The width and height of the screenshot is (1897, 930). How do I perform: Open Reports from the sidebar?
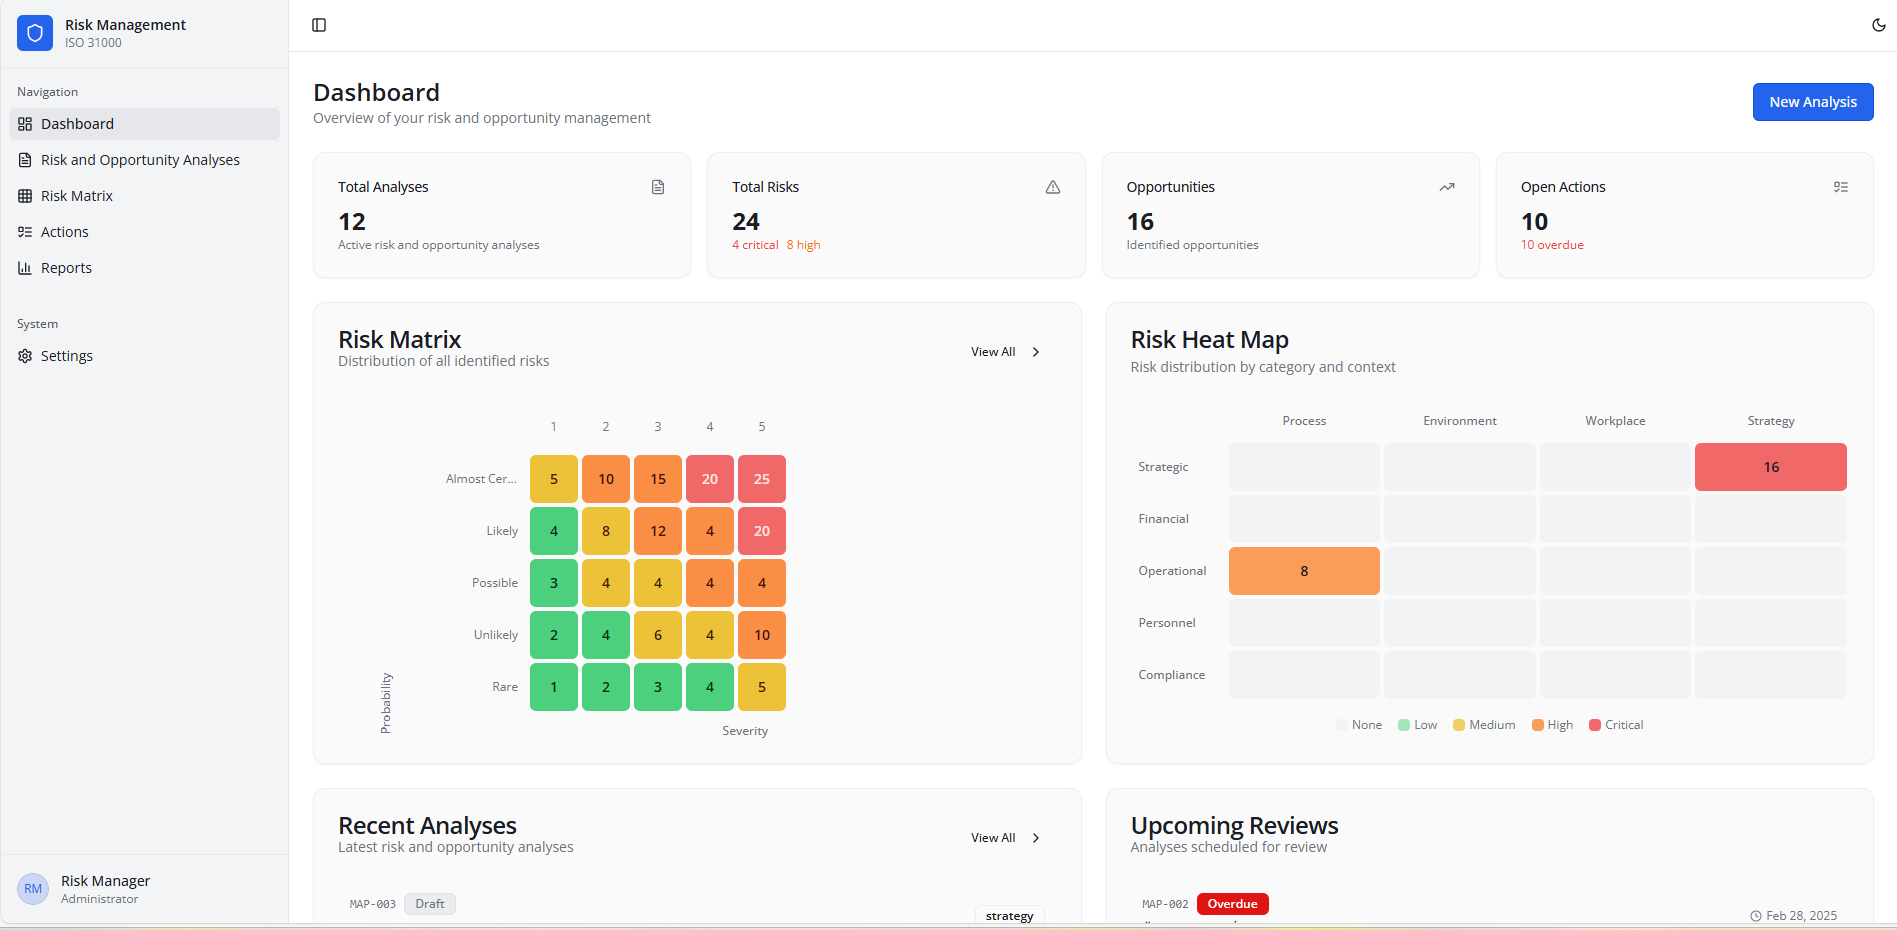[67, 267]
